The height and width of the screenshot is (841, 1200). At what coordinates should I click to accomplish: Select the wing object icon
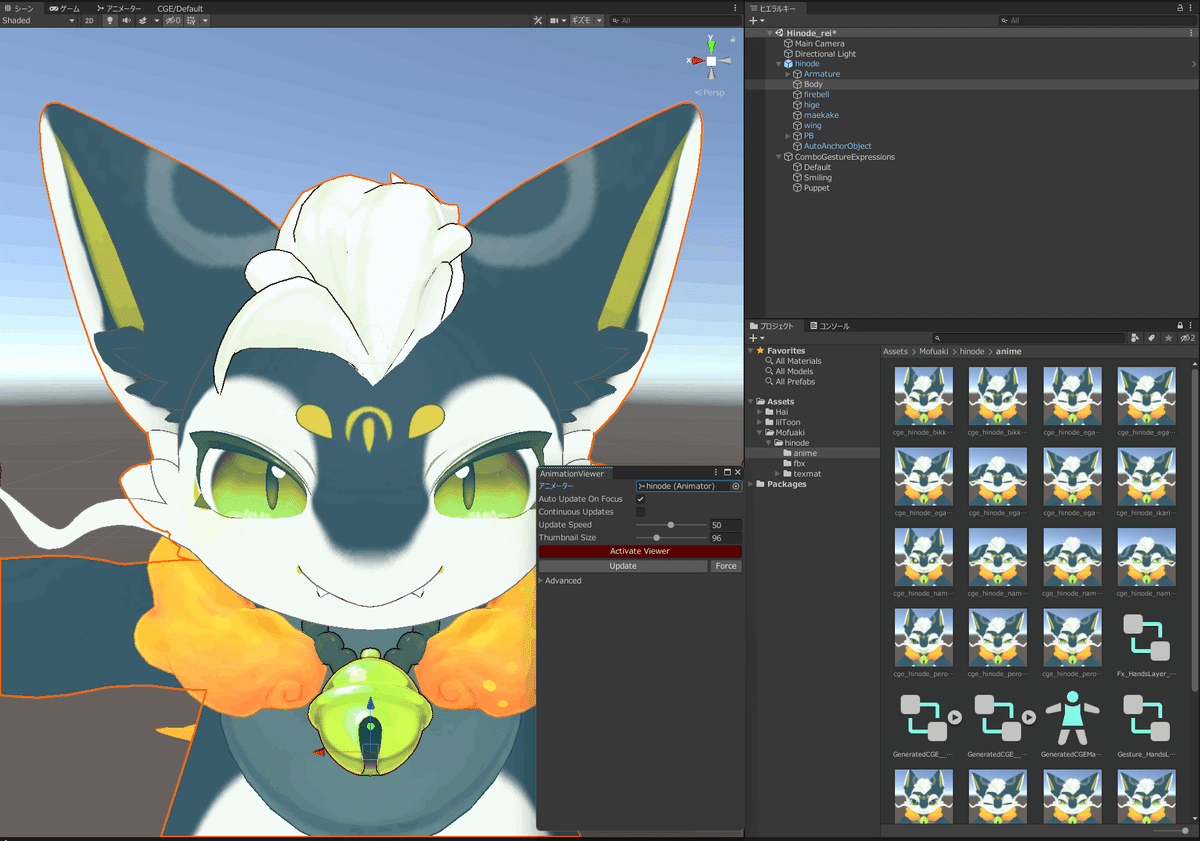798,126
